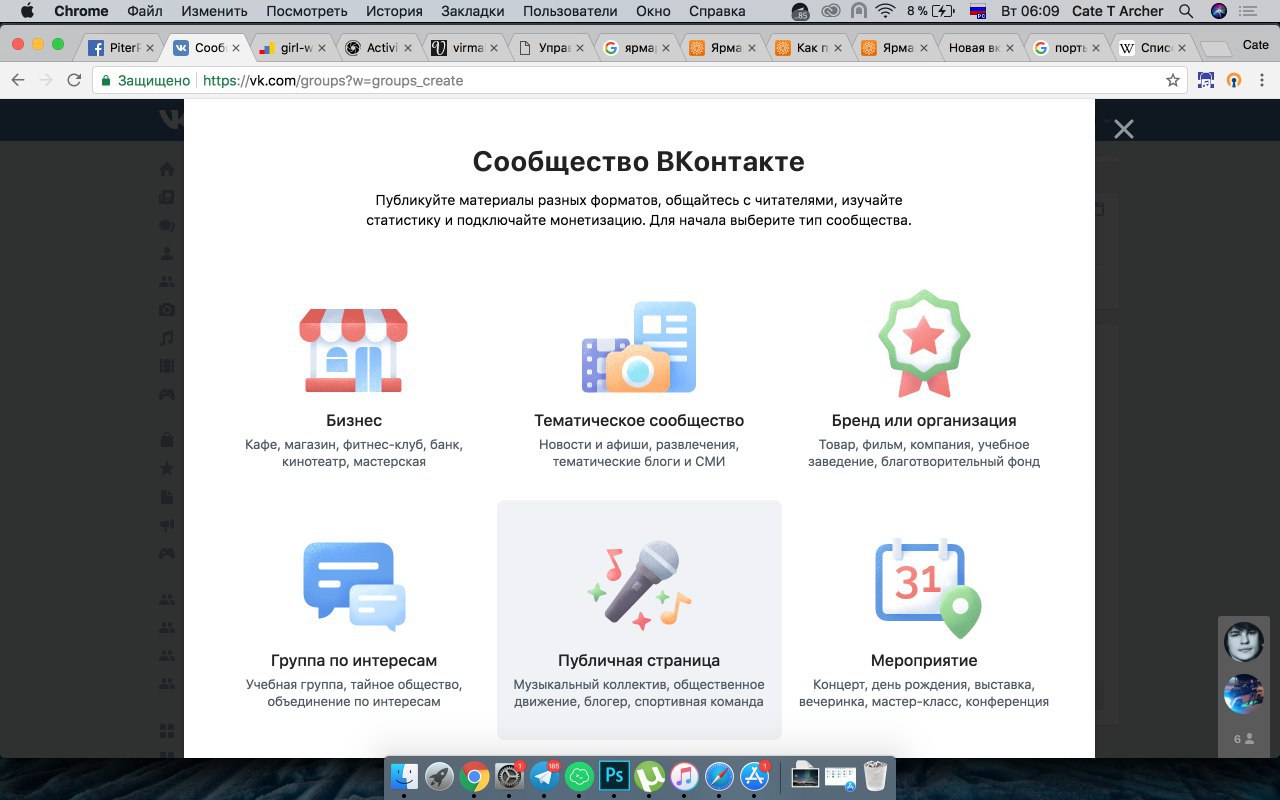Open the Окно menu
This screenshot has height=800, width=1280.
tap(654, 11)
